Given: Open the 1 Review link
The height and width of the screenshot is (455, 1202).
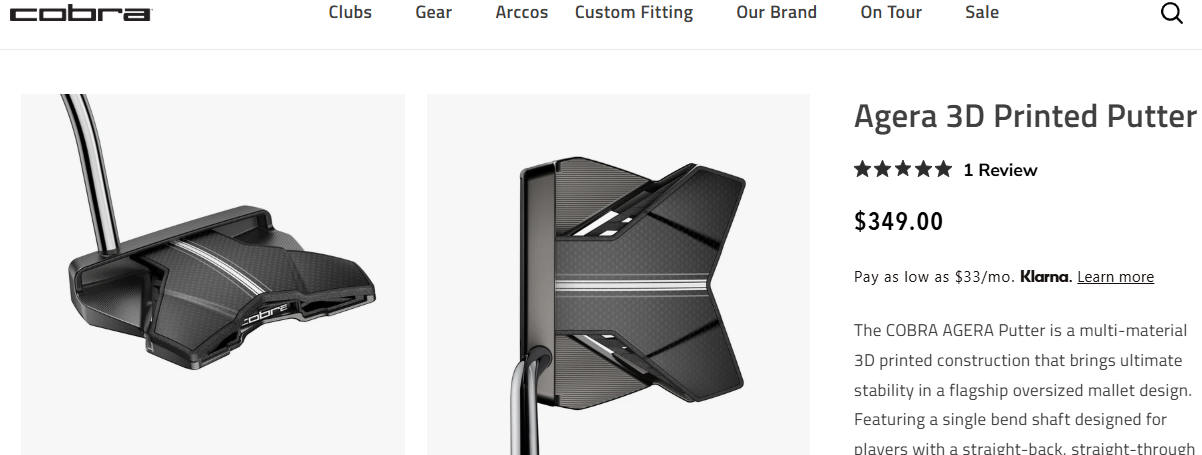Looking at the screenshot, I should pyautogui.click(x=1000, y=170).
